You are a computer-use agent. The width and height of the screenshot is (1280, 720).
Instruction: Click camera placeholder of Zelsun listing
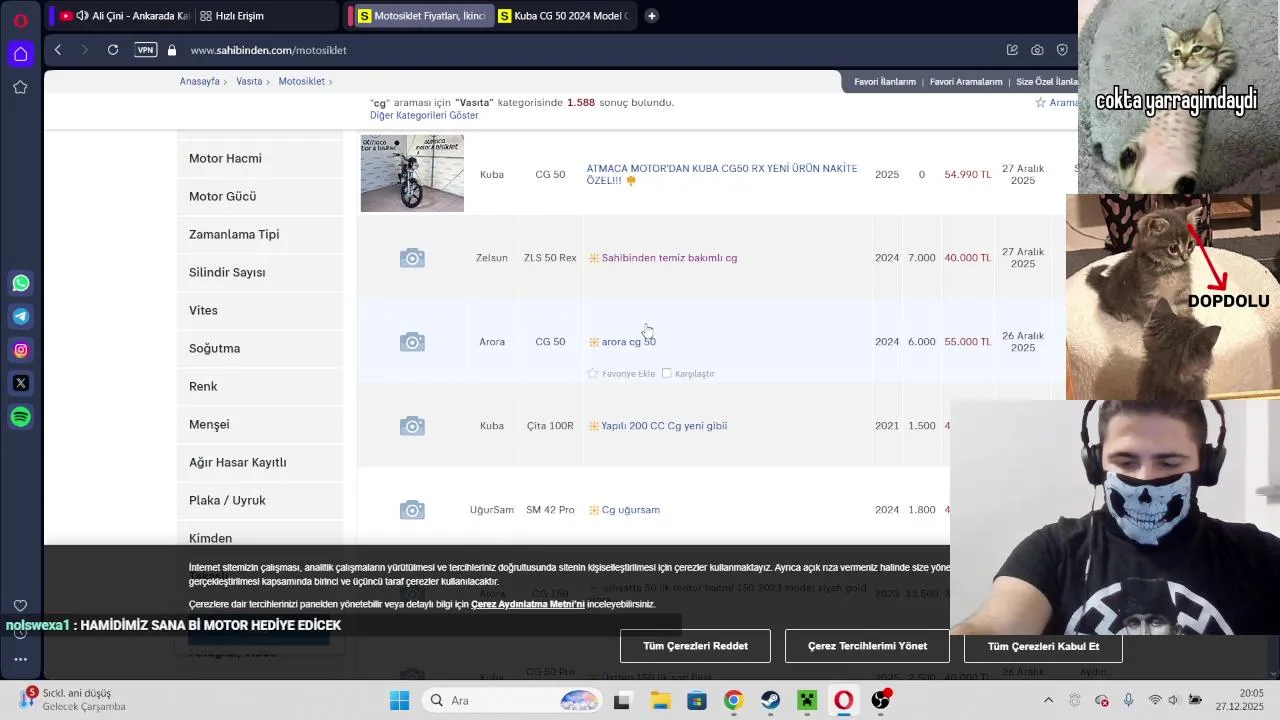pyautogui.click(x=412, y=258)
